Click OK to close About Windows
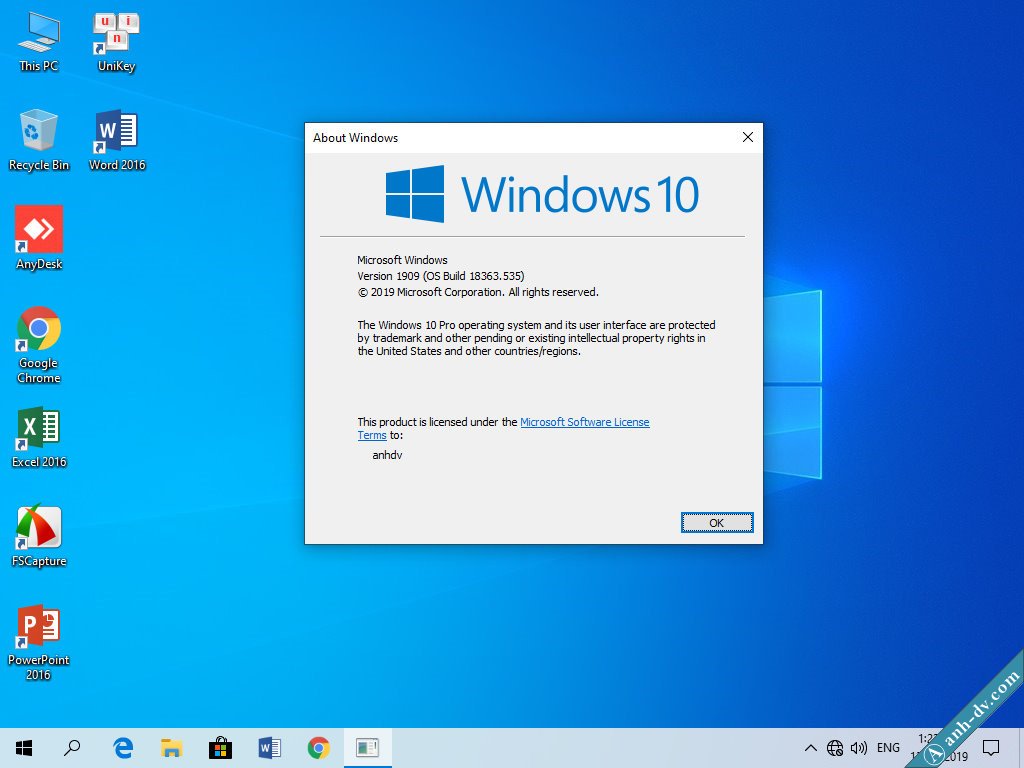The image size is (1024, 768). 716,522
